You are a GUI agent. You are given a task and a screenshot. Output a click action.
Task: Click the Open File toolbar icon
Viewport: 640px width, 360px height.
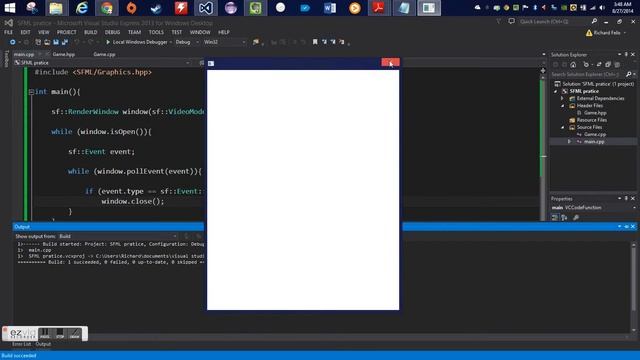(47, 42)
